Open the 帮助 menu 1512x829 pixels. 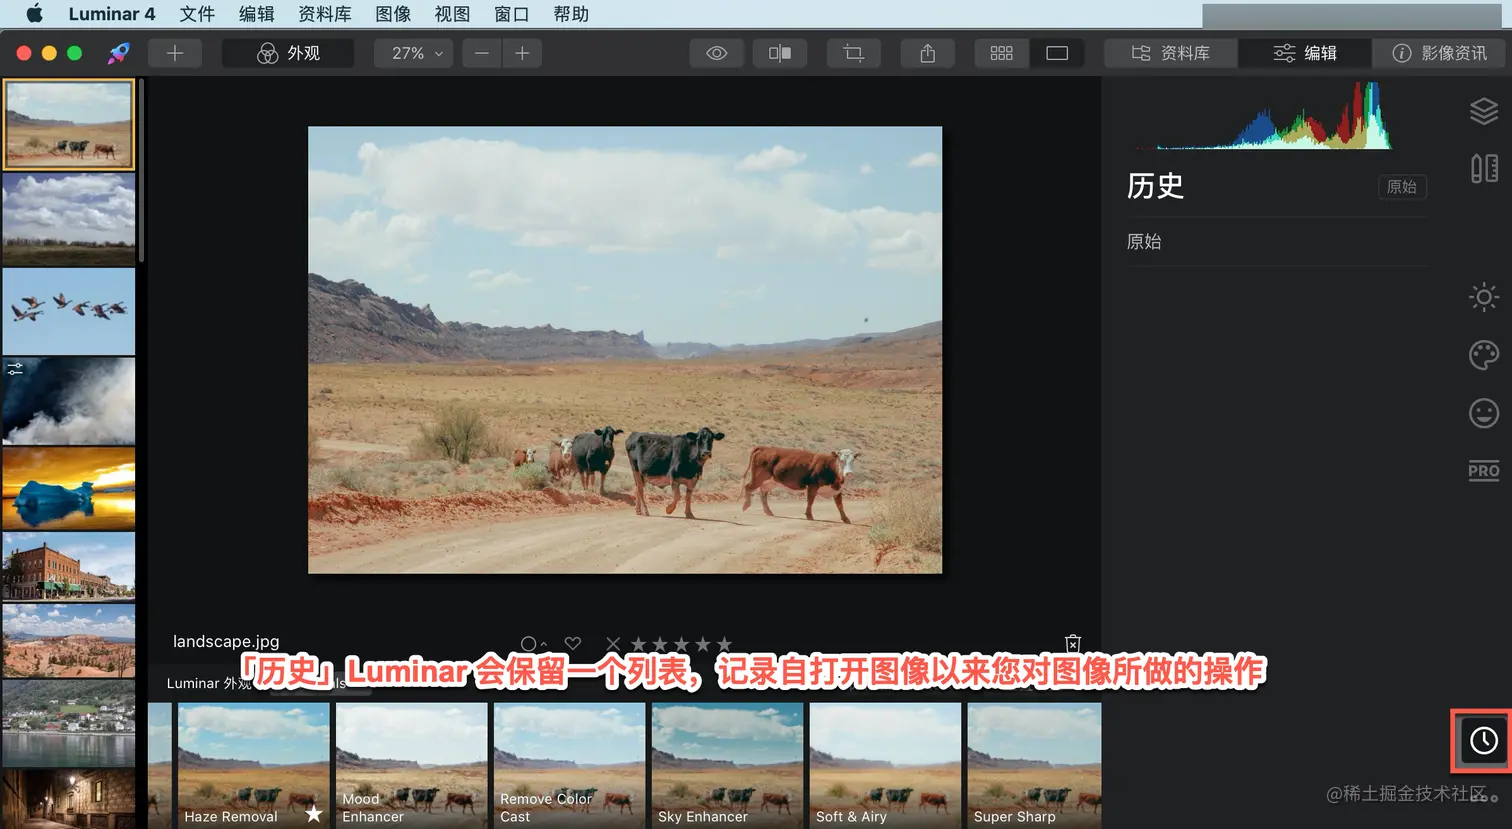click(571, 14)
